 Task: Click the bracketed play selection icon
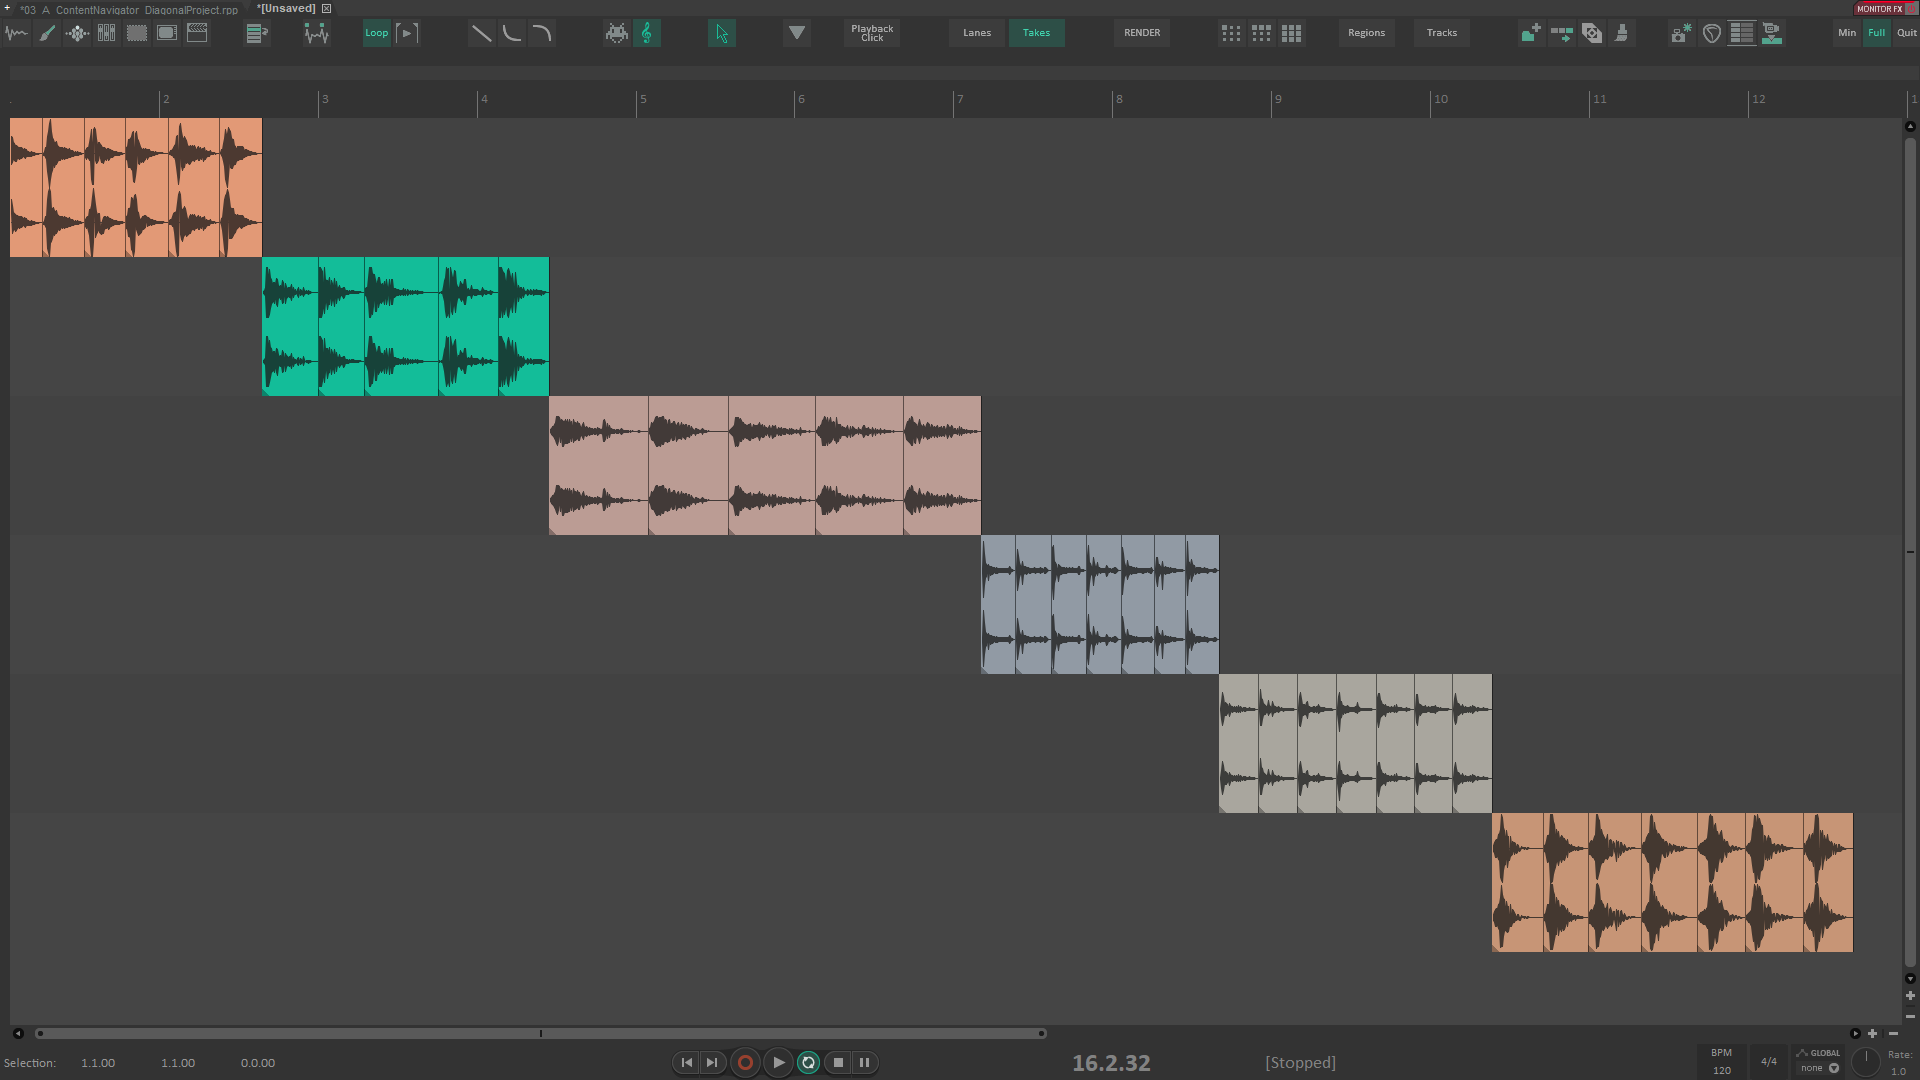click(x=407, y=33)
